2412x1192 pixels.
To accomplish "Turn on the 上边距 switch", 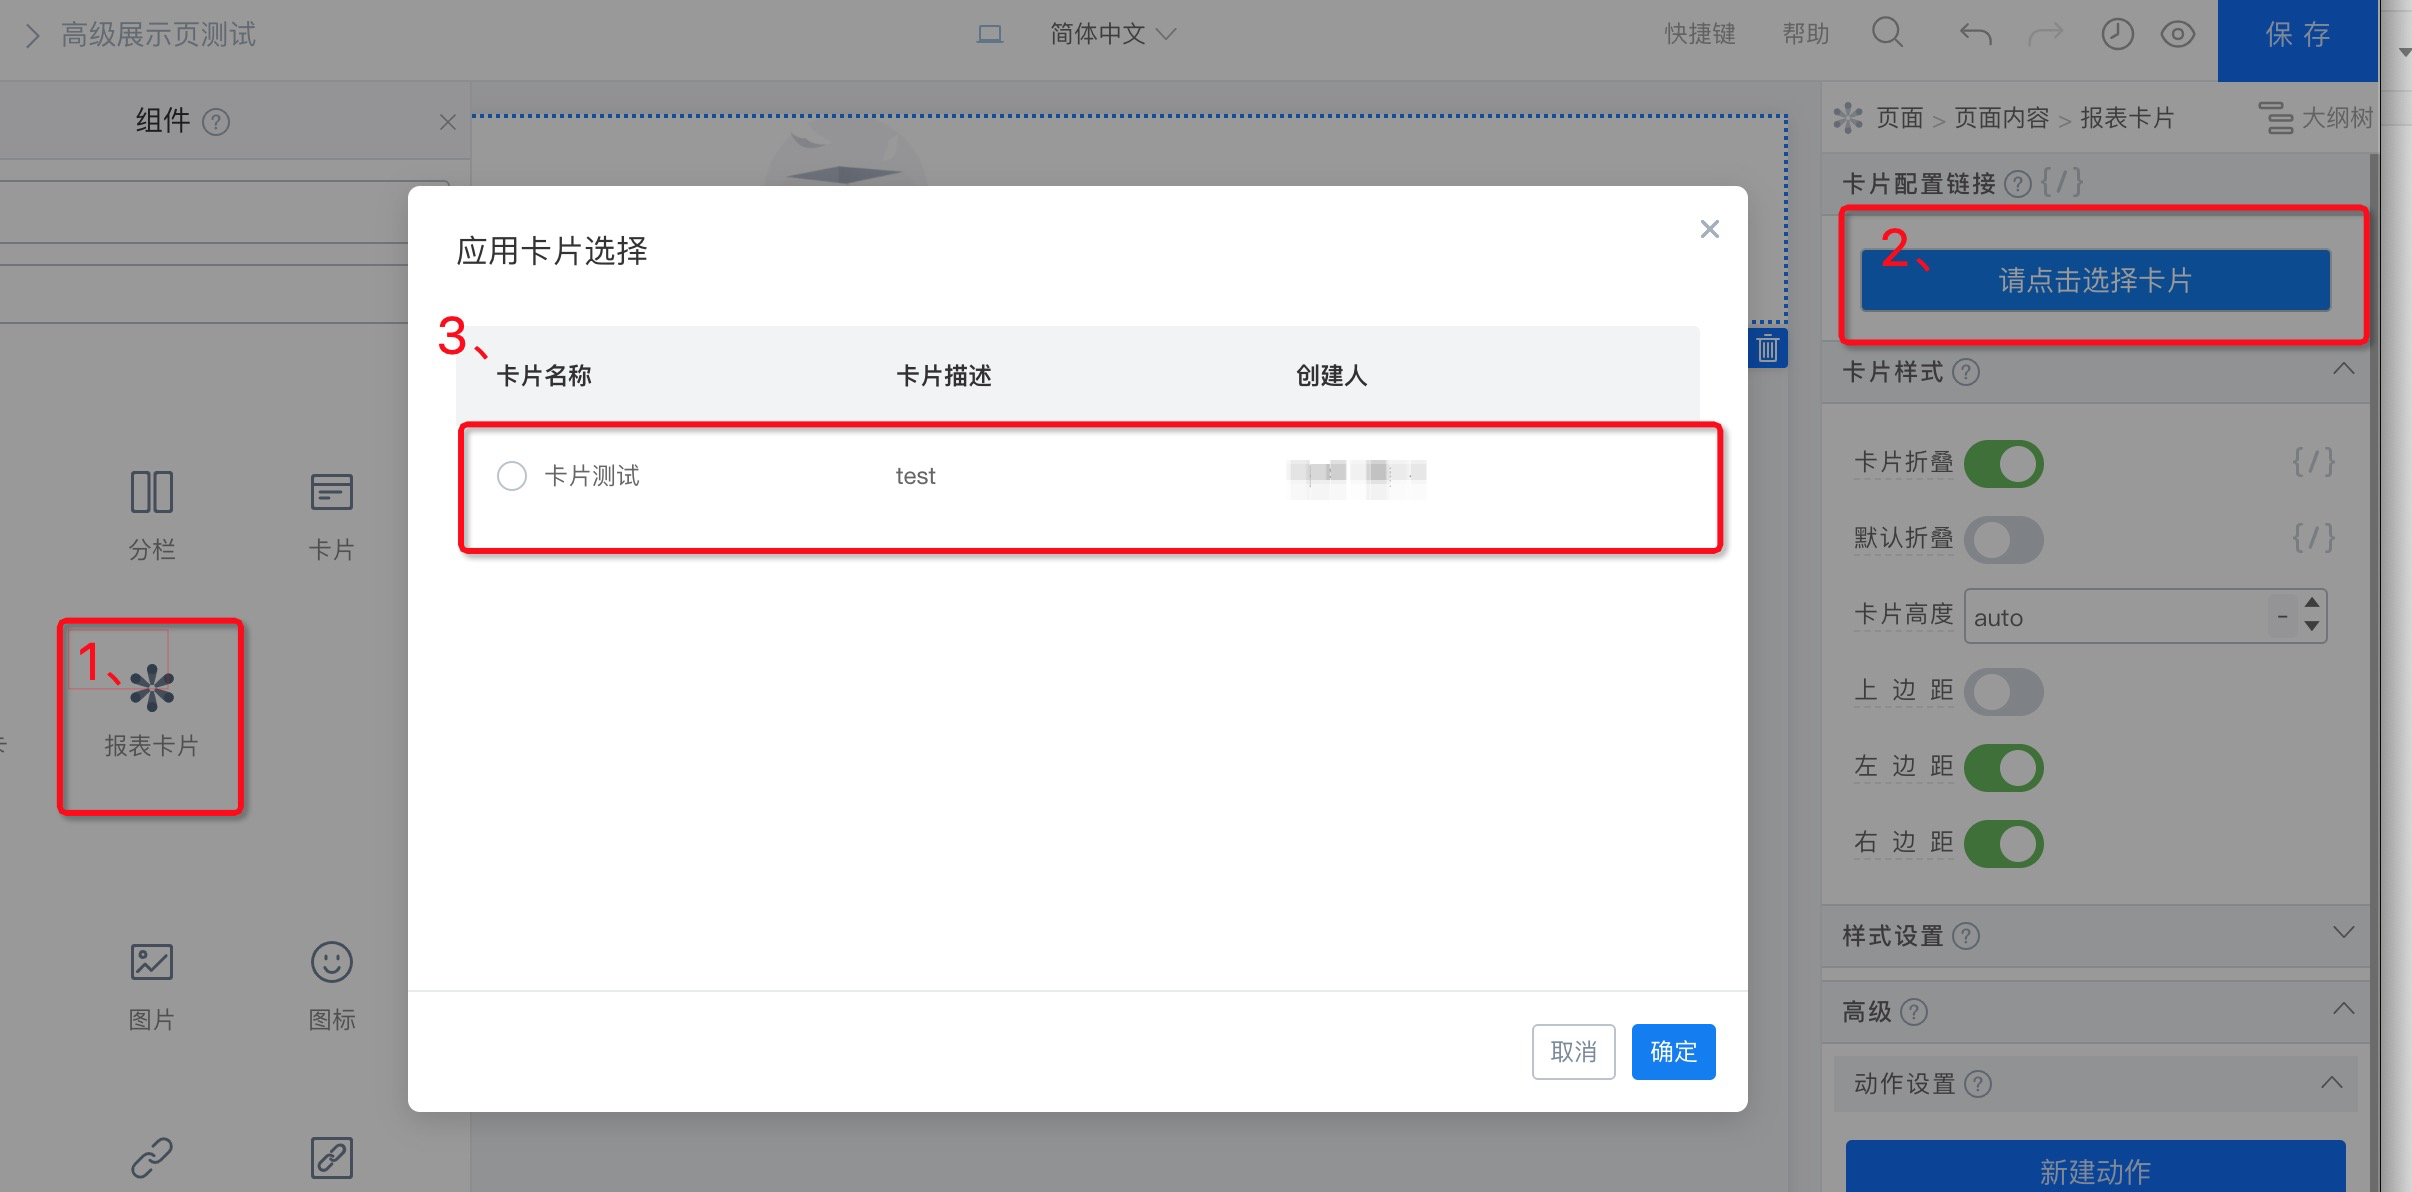I will click(2003, 692).
